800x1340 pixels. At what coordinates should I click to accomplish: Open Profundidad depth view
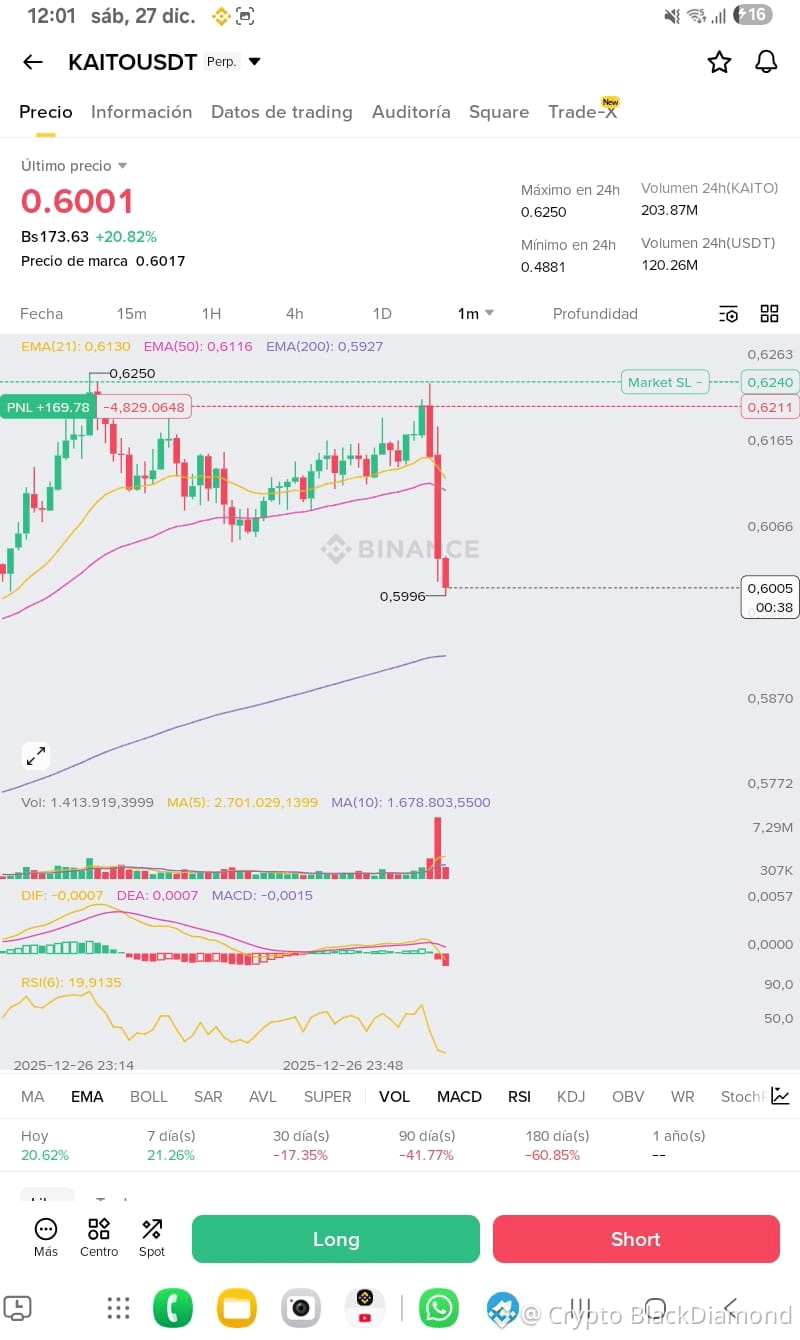point(595,314)
